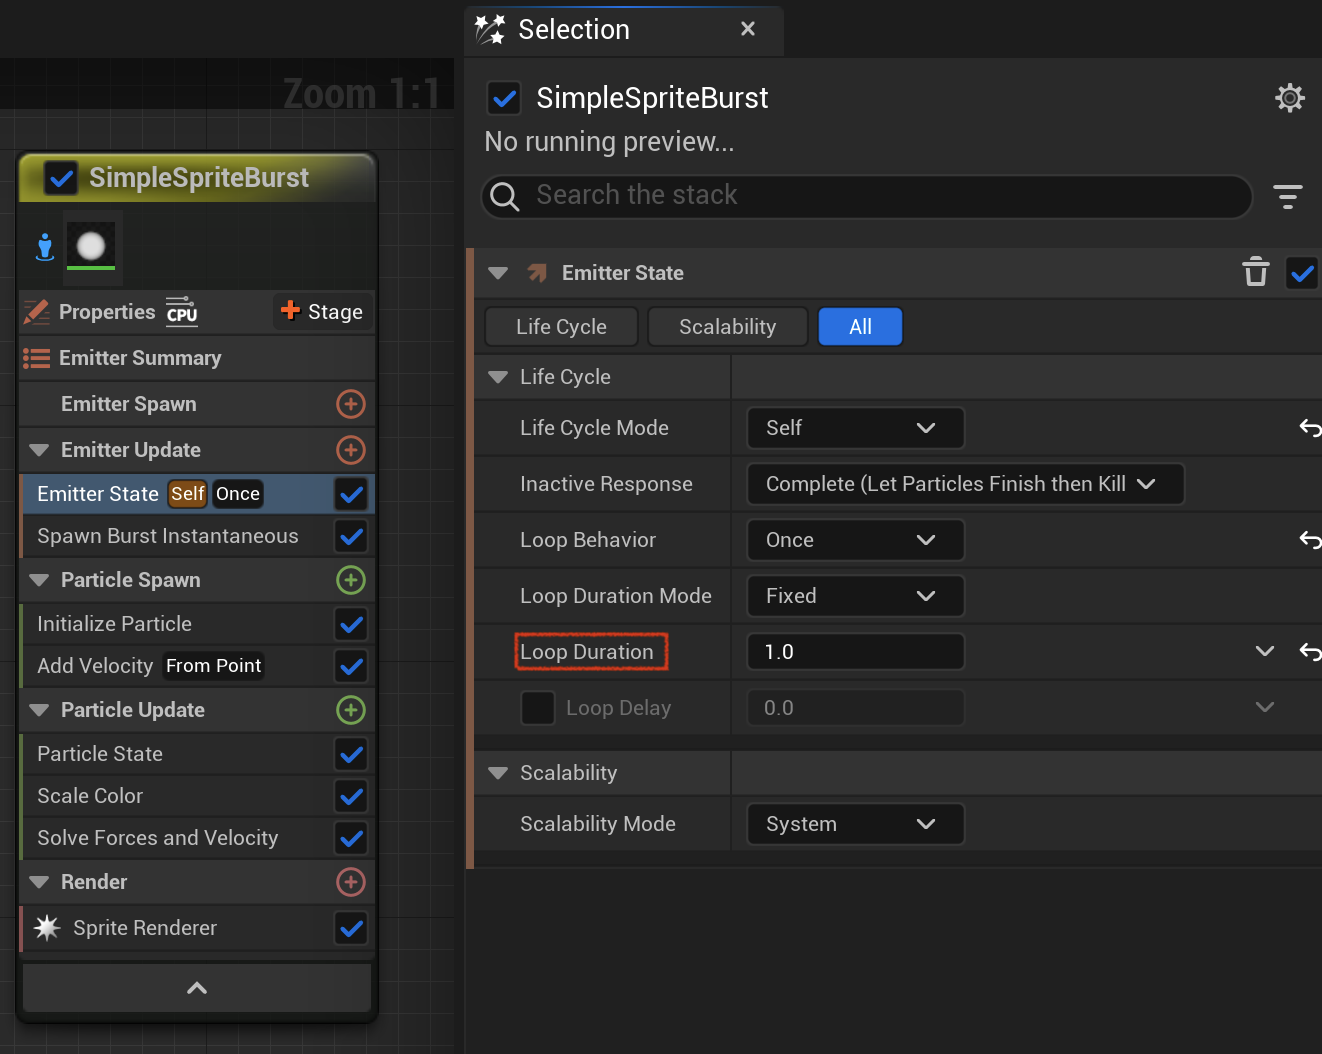
Task: Click the Emitter Summary list icon
Action: [x=37, y=358]
